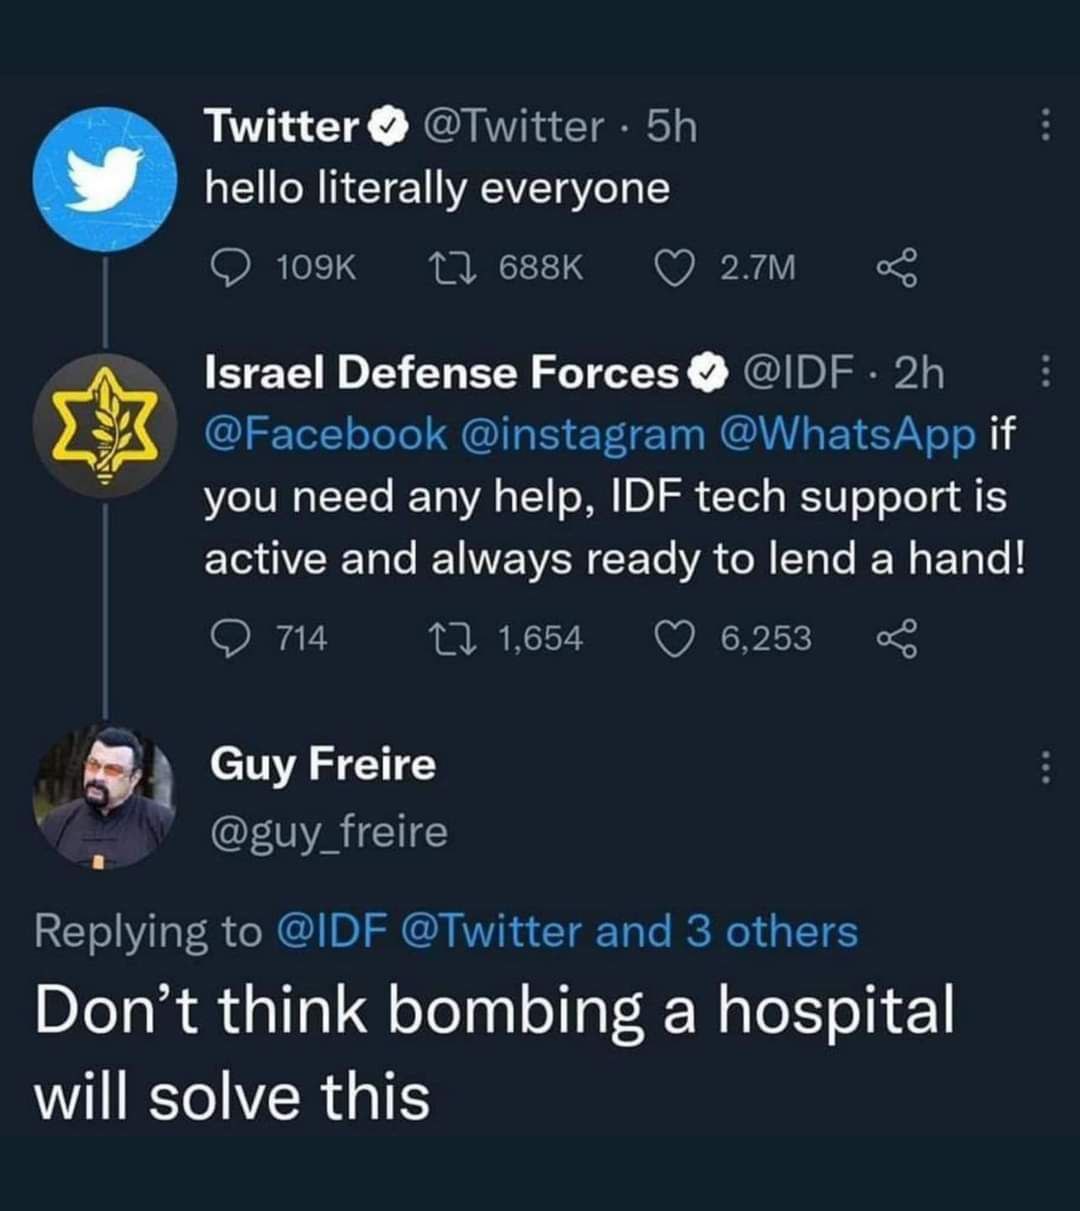Screen dimensions: 1080x1211
Task: Open the @Facebook mention link
Action: coord(326,432)
